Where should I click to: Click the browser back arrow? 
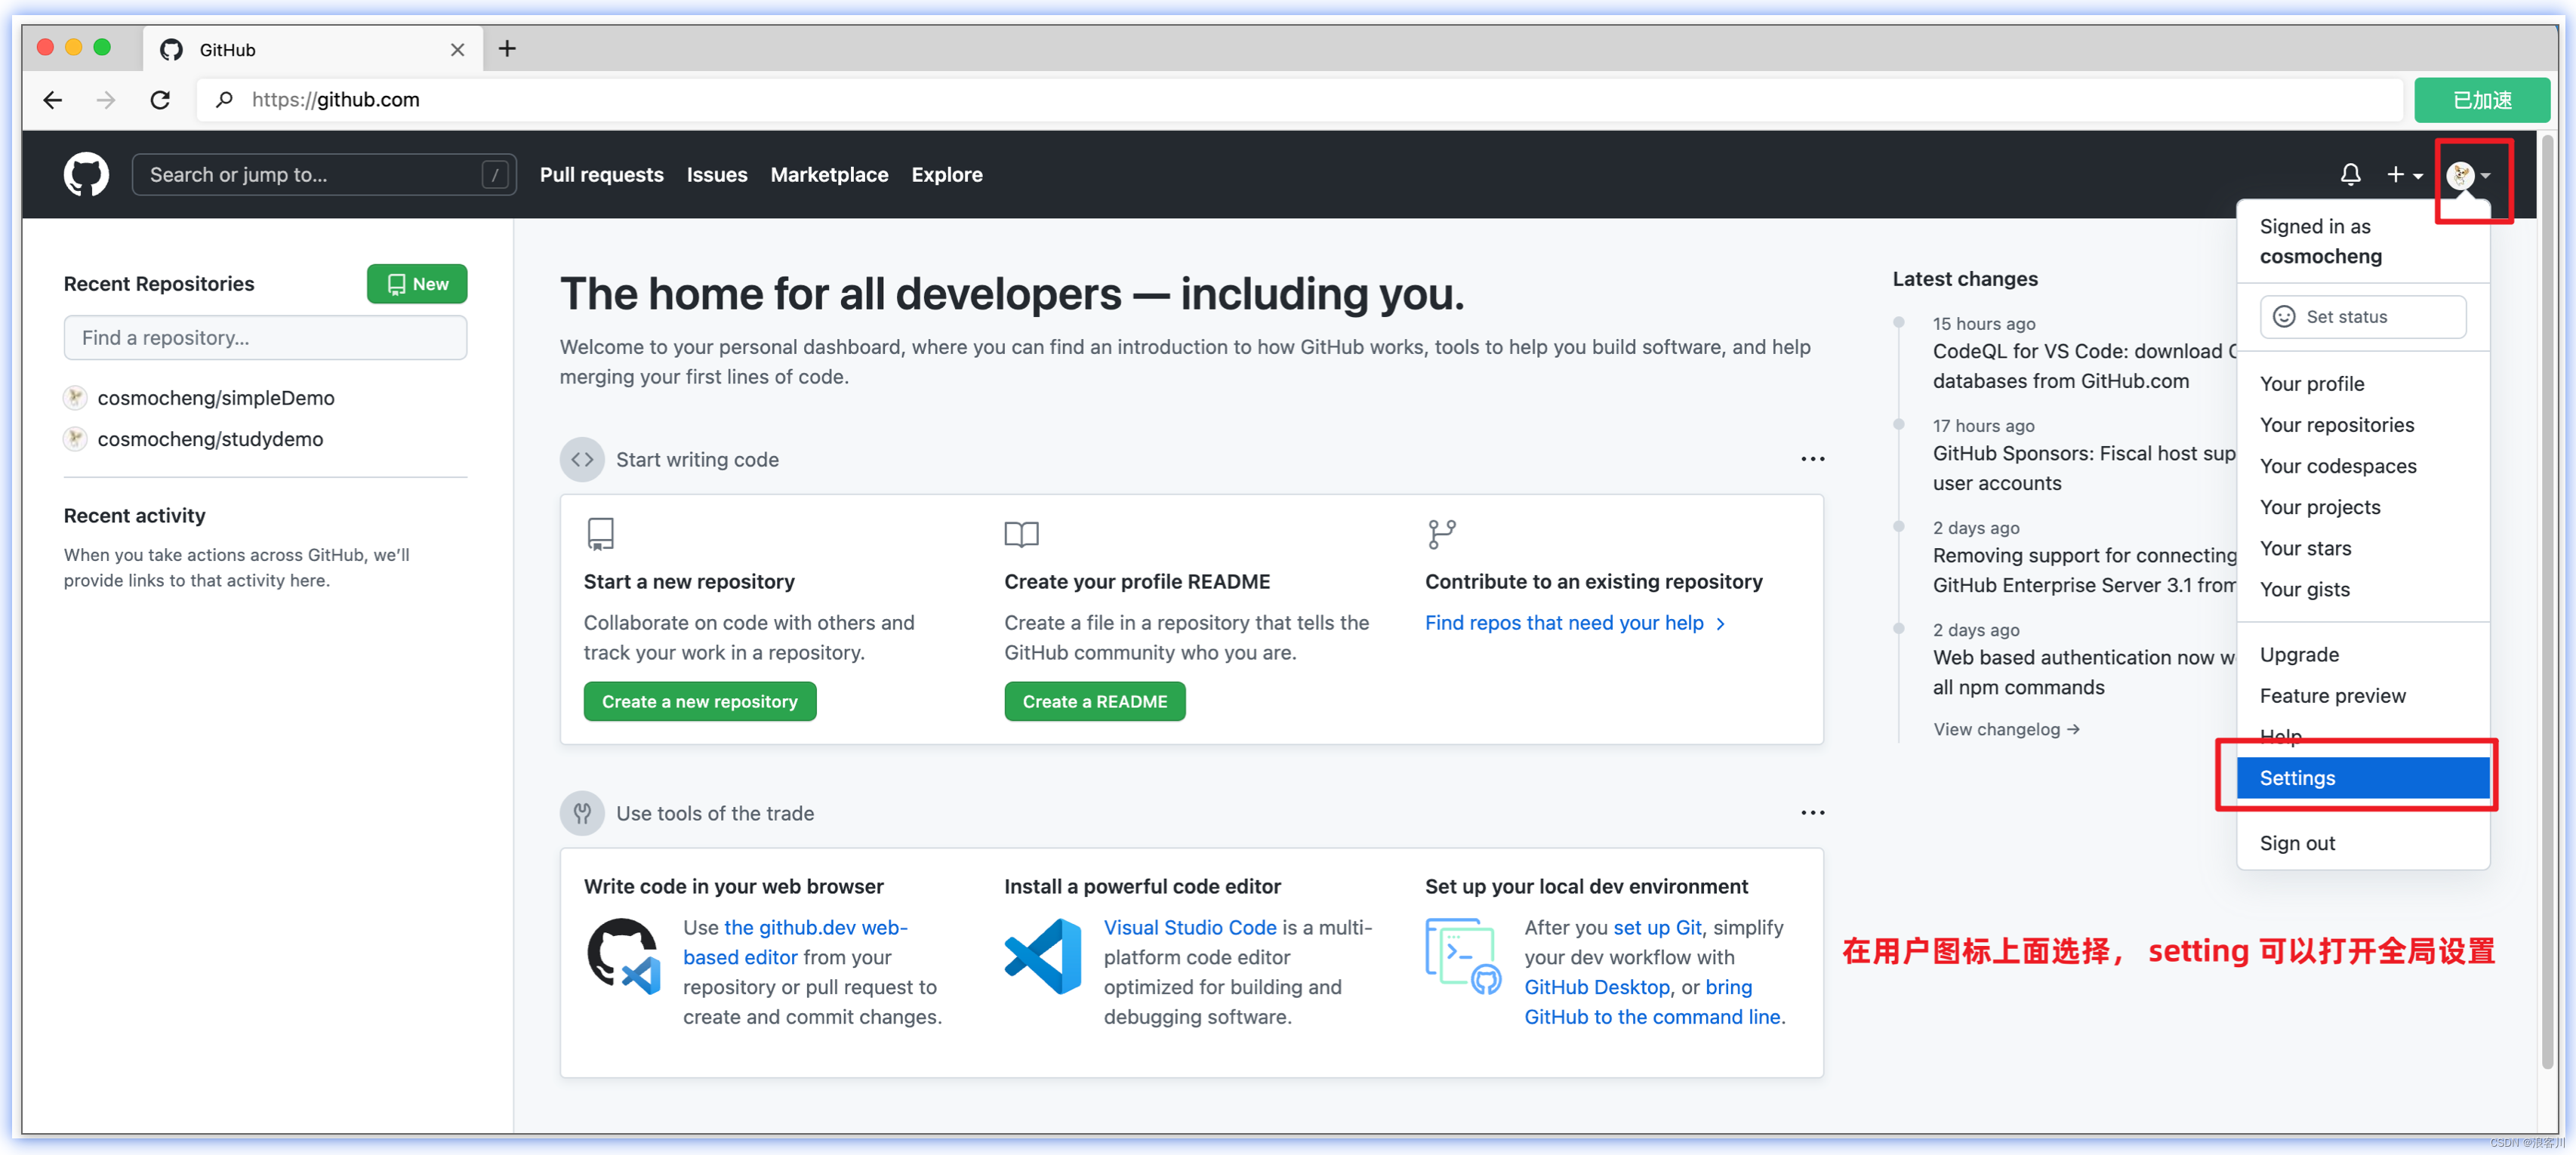click(x=53, y=100)
